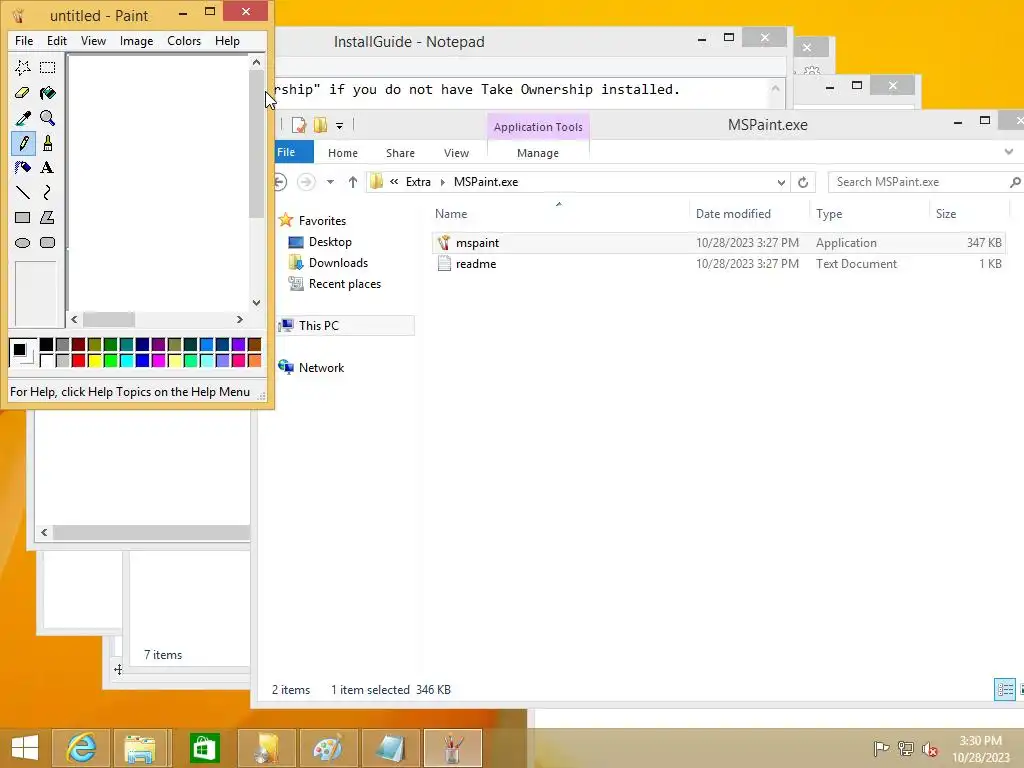Select the mspaint application file

tap(718, 242)
